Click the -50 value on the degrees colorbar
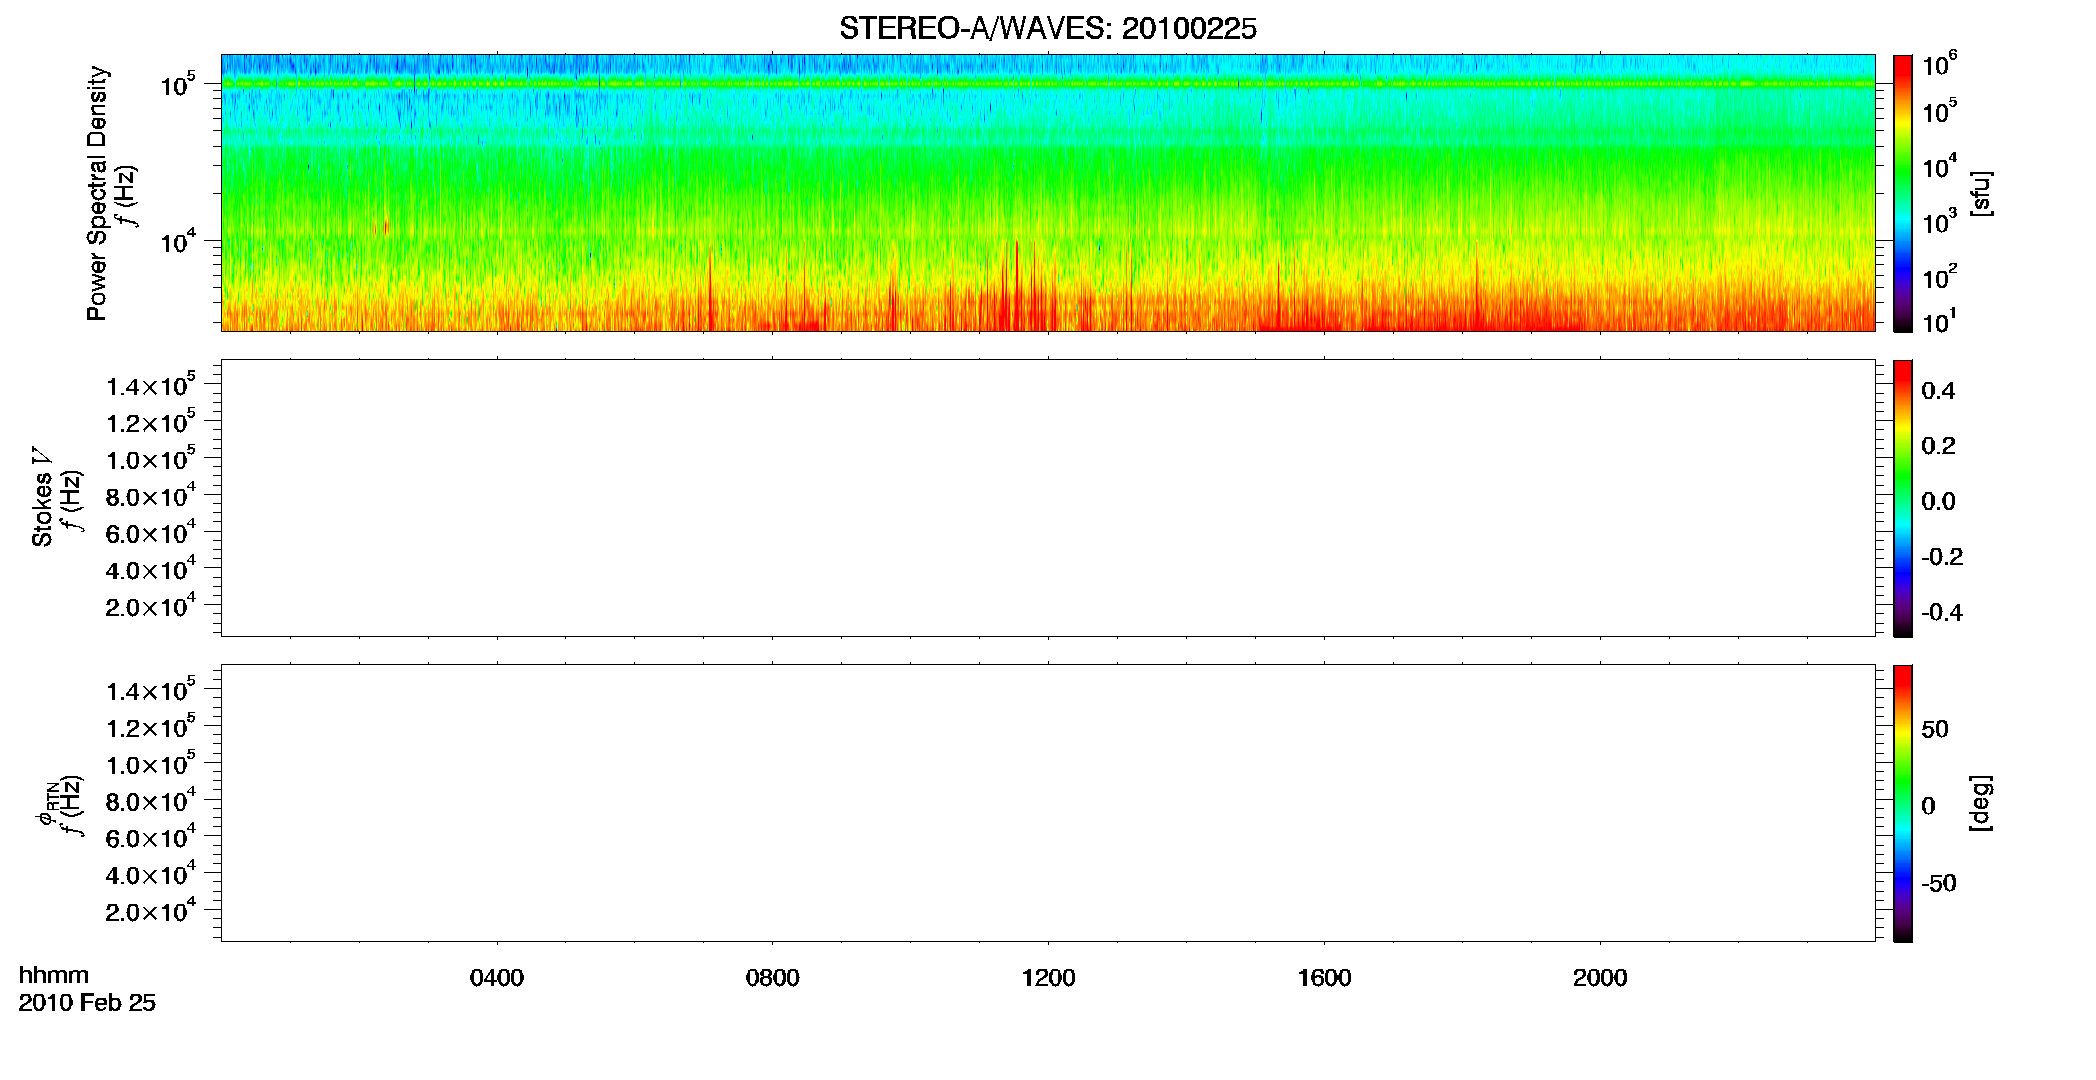2096x1080 pixels. click(x=1939, y=883)
